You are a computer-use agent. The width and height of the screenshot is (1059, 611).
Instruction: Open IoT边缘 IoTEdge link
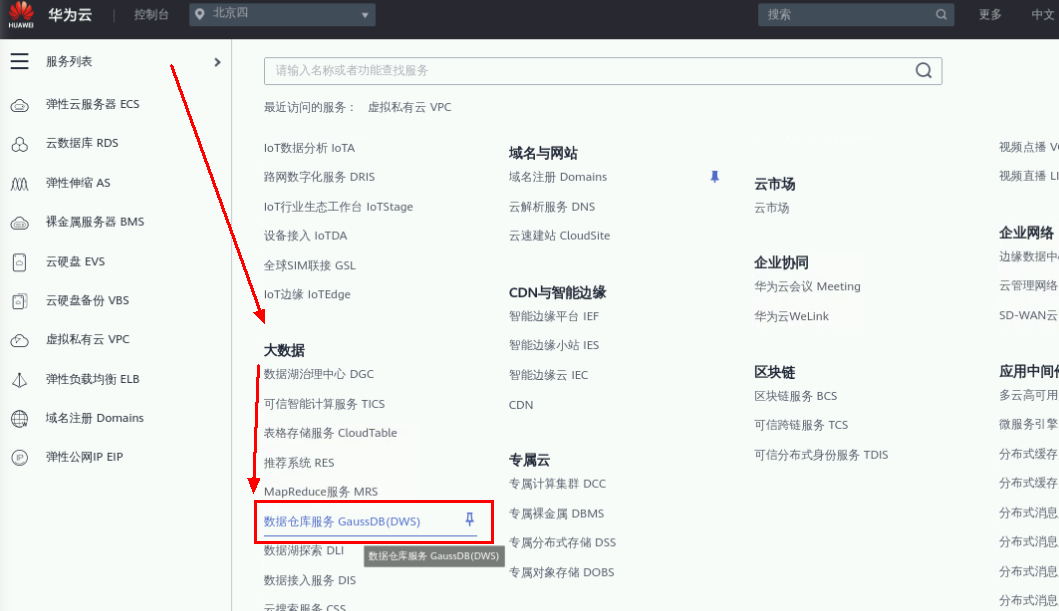tap(307, 294)
